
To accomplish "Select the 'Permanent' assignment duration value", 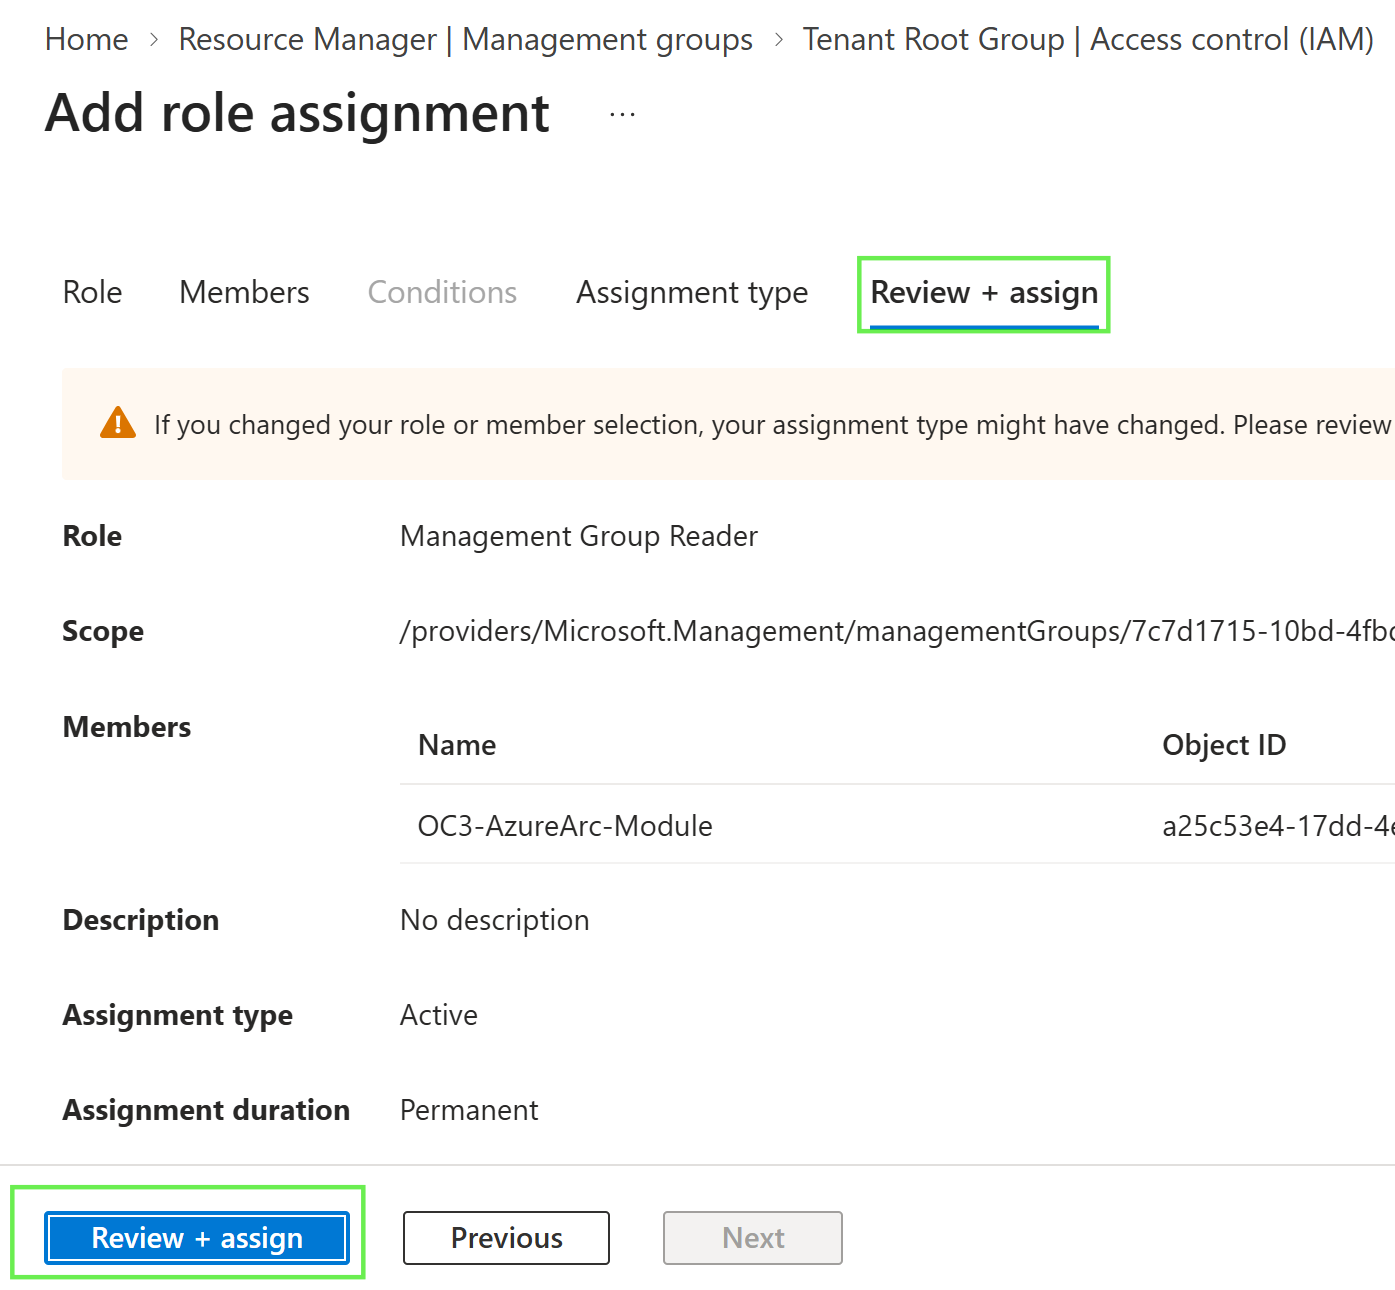I will [469, 1110].
